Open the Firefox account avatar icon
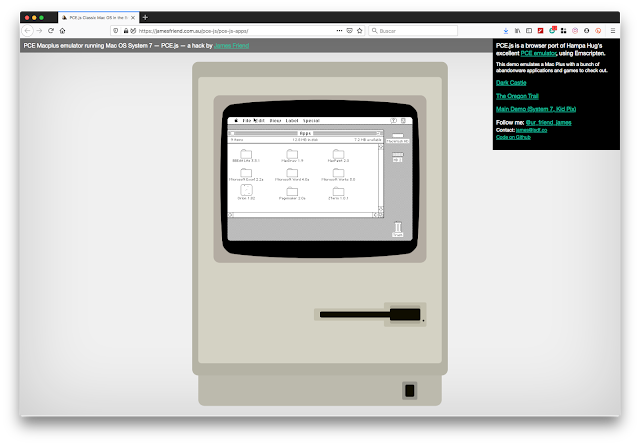 tap(587, 31)
